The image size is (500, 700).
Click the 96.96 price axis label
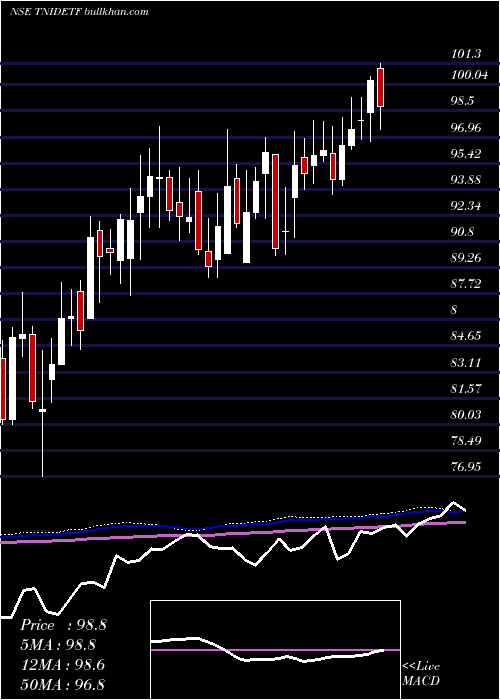[467, 128]
